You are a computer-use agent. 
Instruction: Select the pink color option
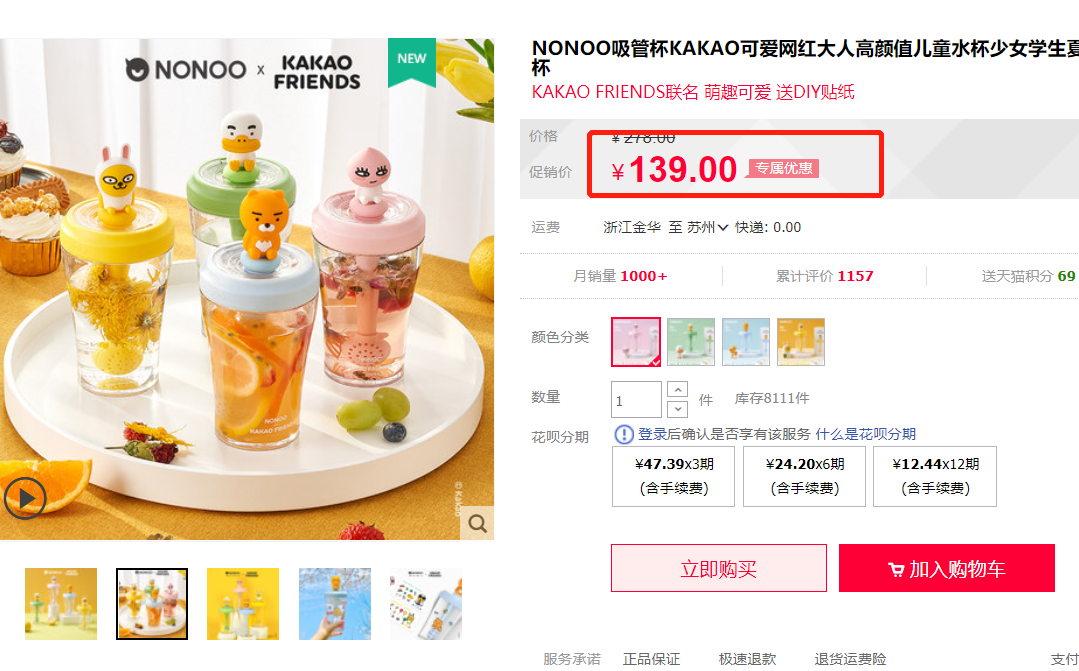636,341
